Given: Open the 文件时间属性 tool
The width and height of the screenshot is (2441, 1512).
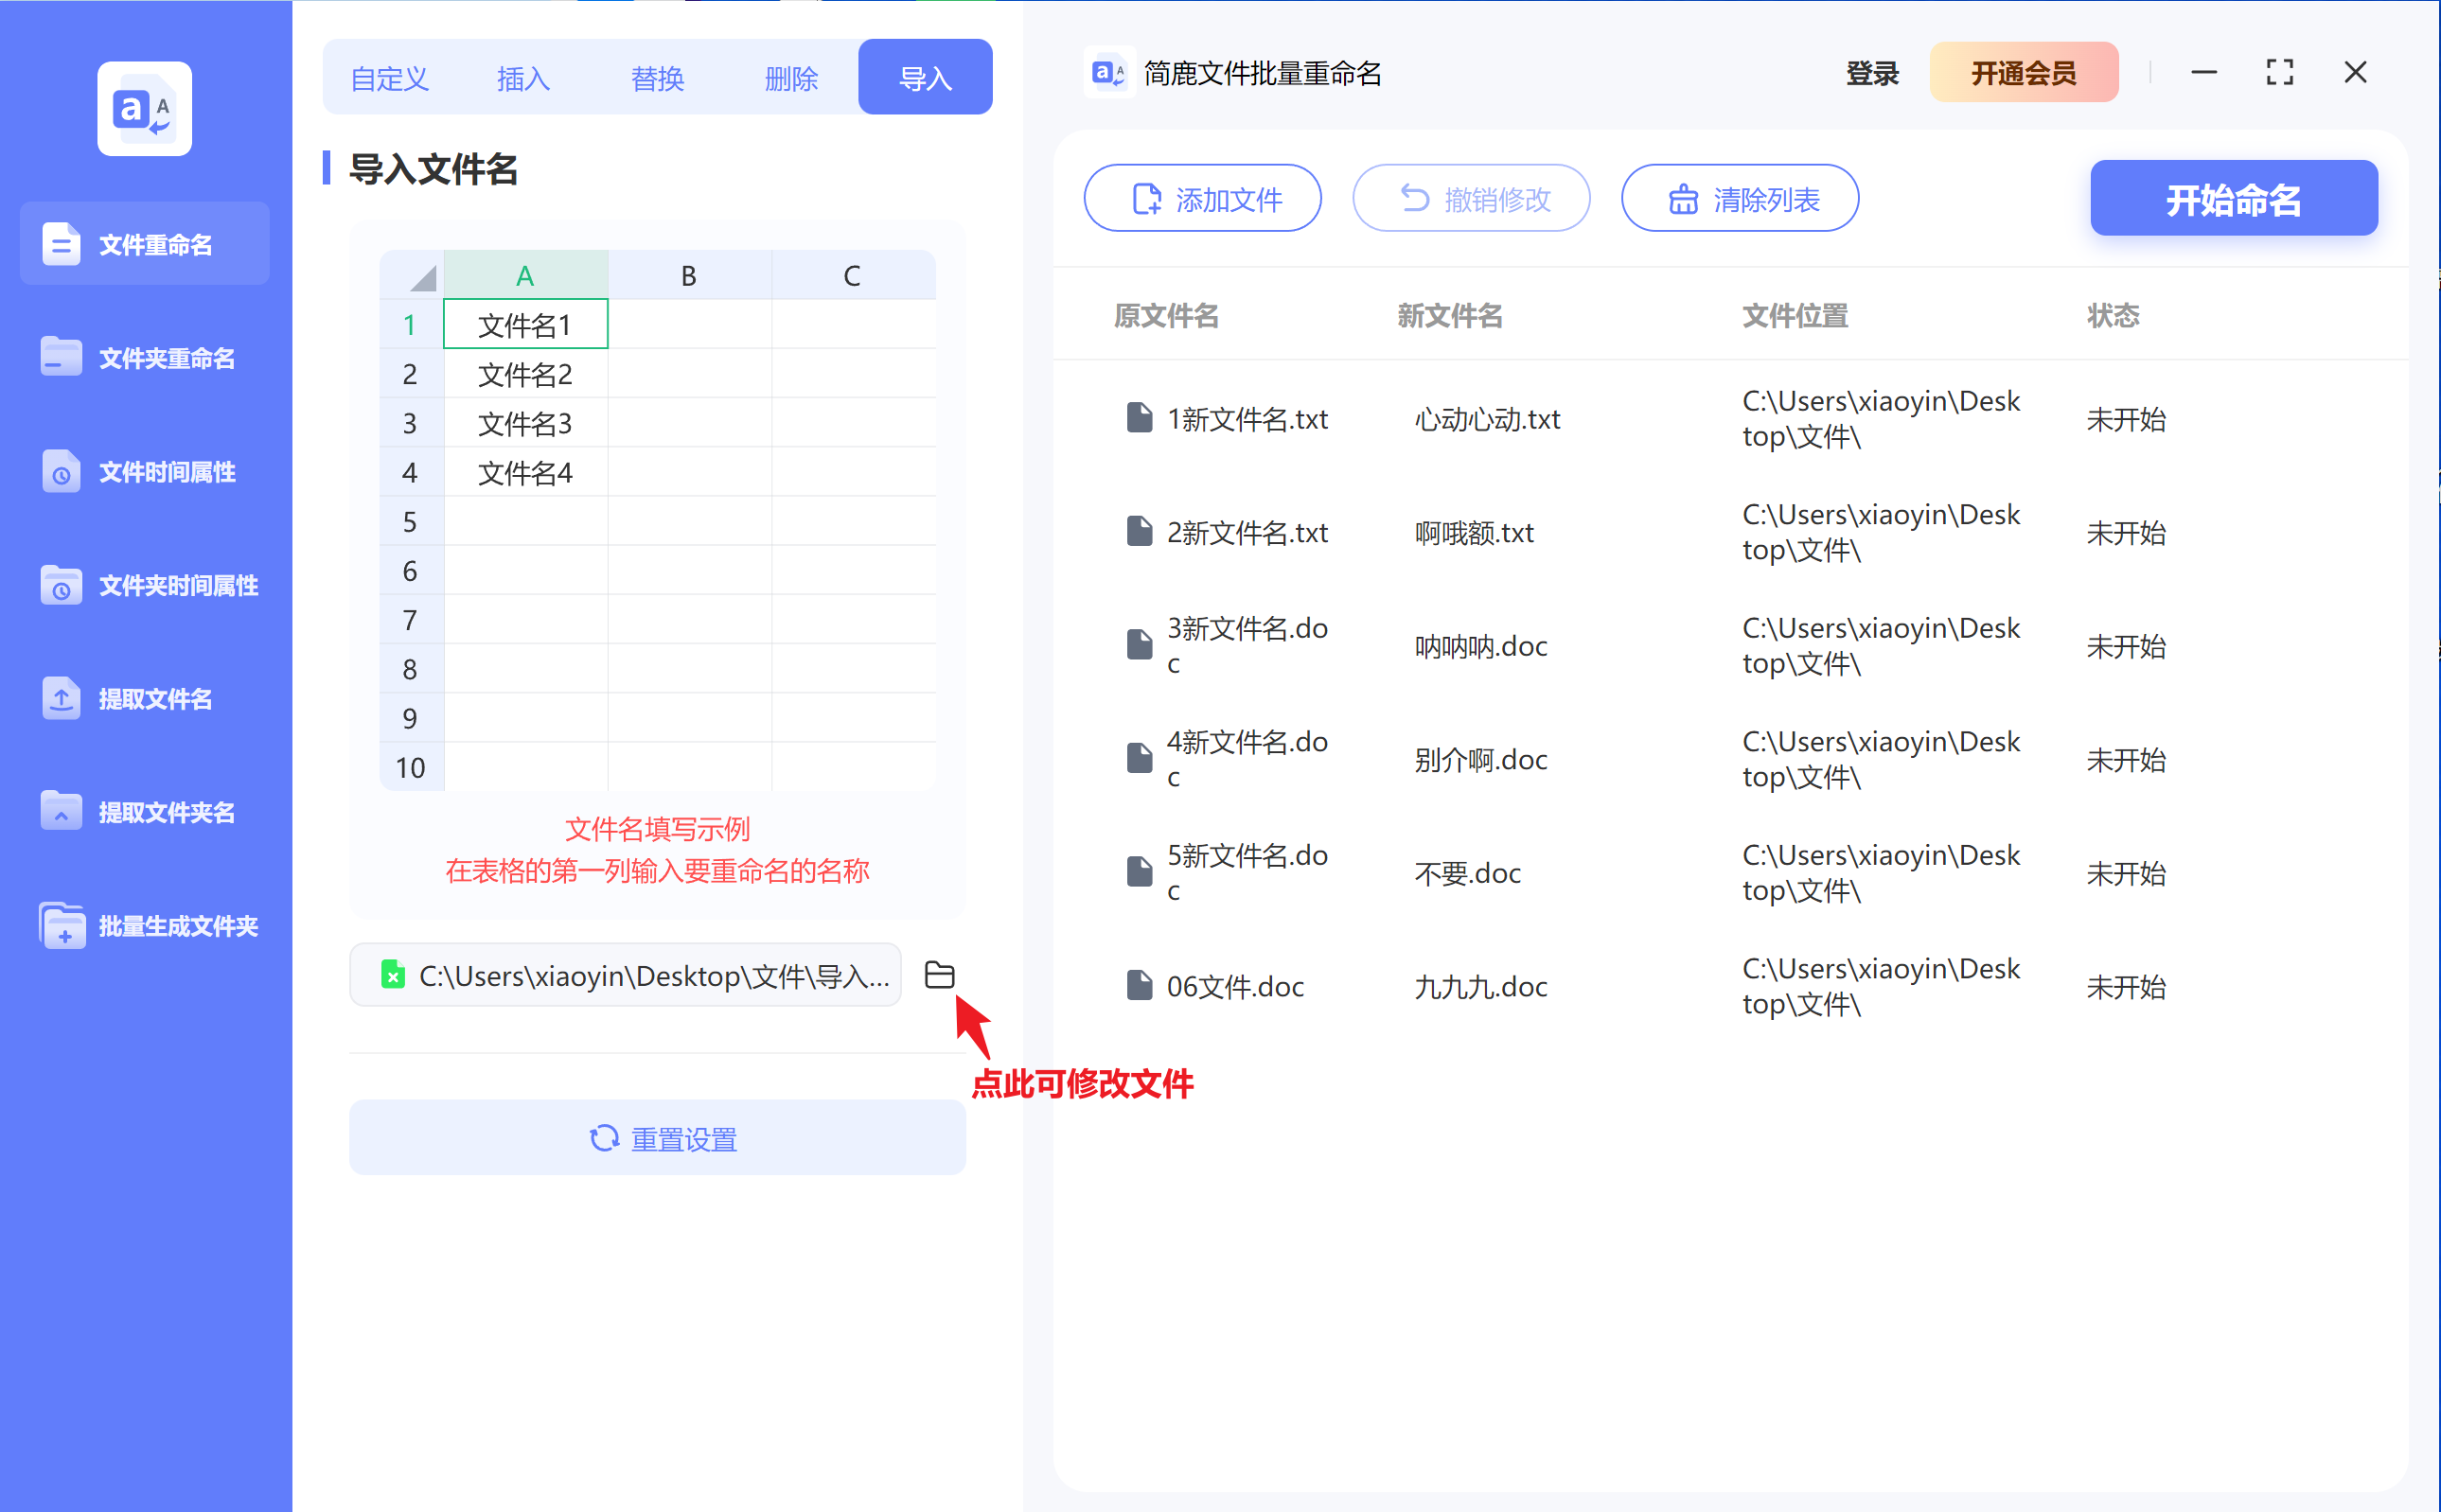Looking at the screenshot, I should click(144, 471).
